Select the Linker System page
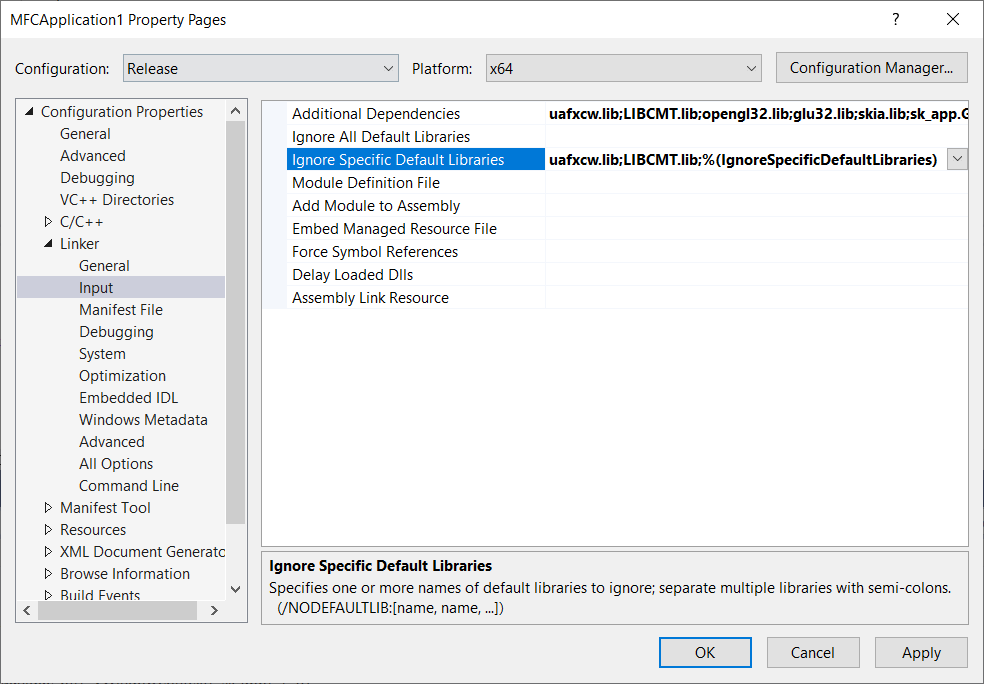Viewport: 984px width, 684px height. coord(102,353)
